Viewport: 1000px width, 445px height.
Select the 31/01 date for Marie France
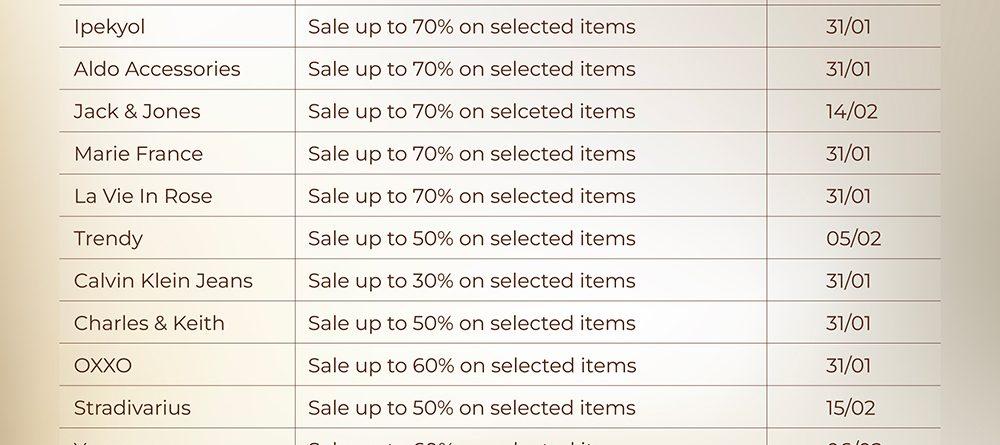coord(848,154)
